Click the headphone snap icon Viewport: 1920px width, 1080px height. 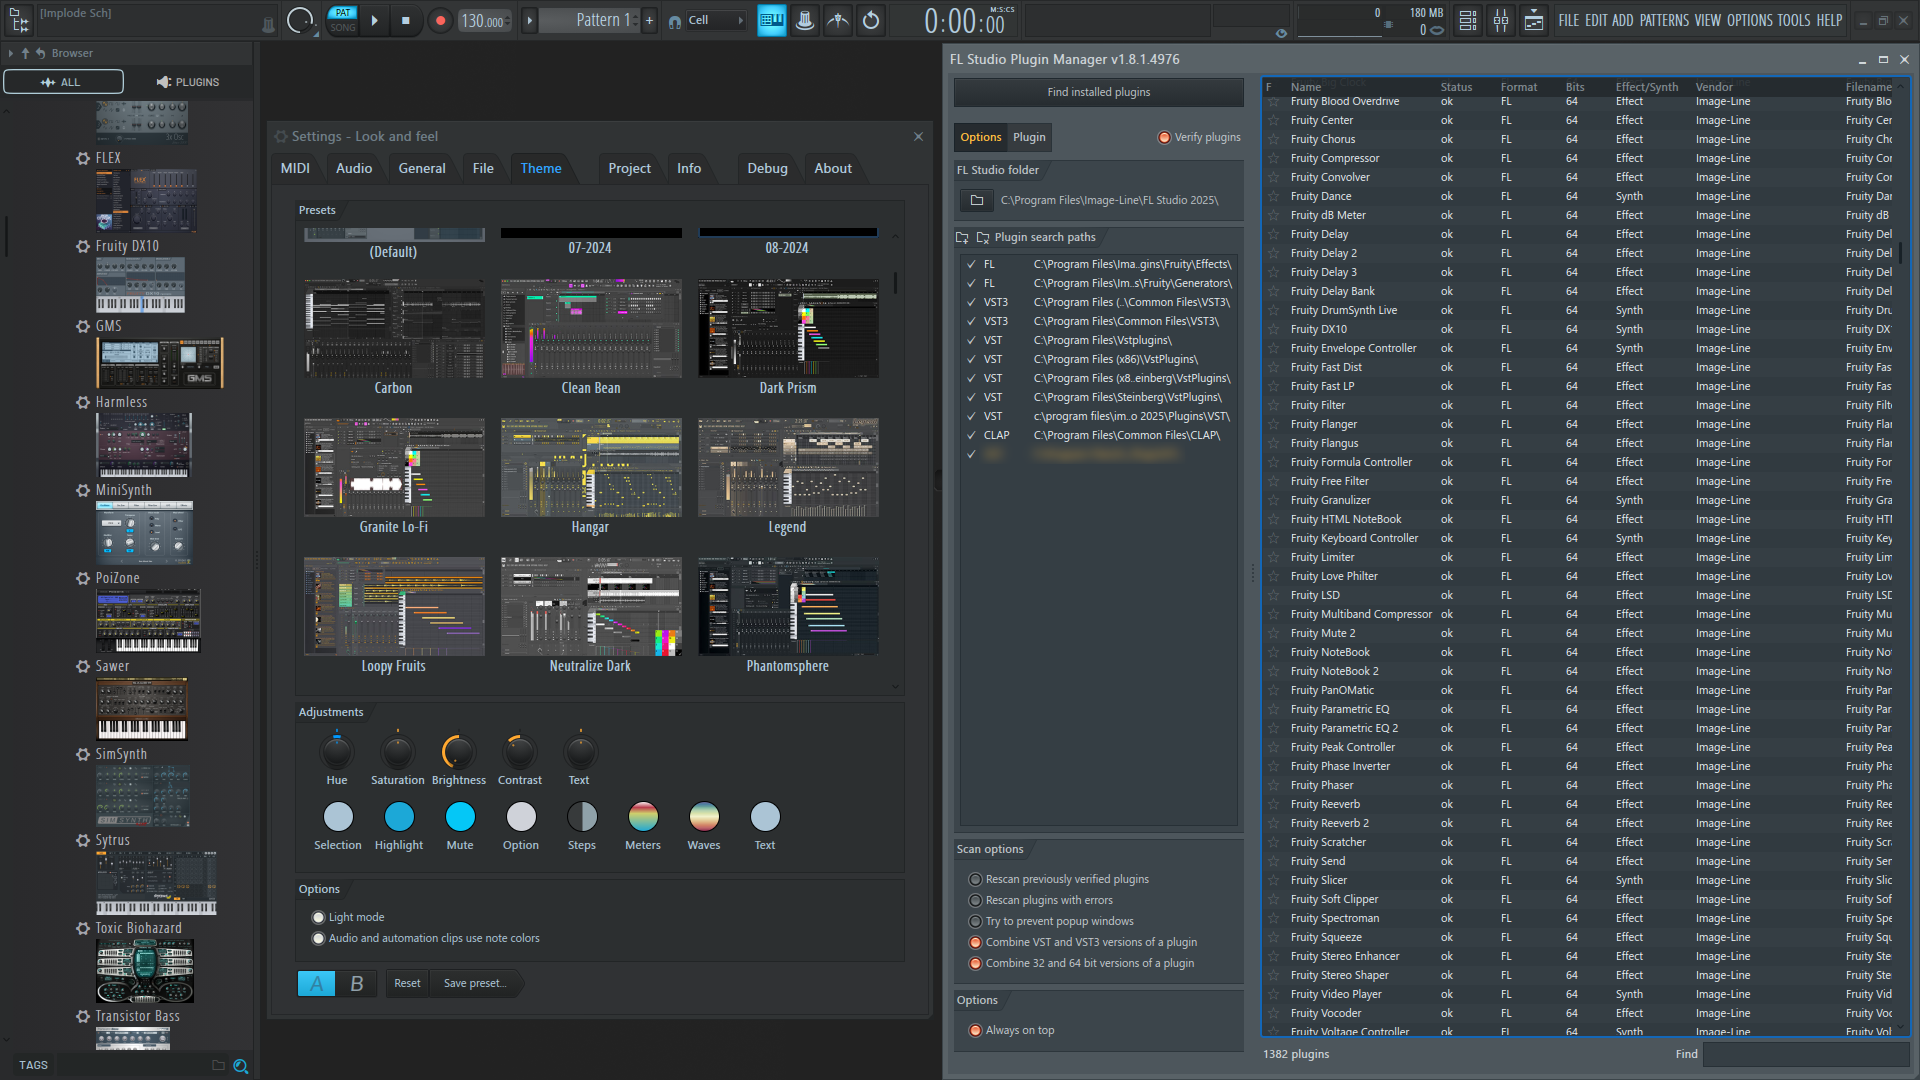pyautogui.click(x=675, y=21)
